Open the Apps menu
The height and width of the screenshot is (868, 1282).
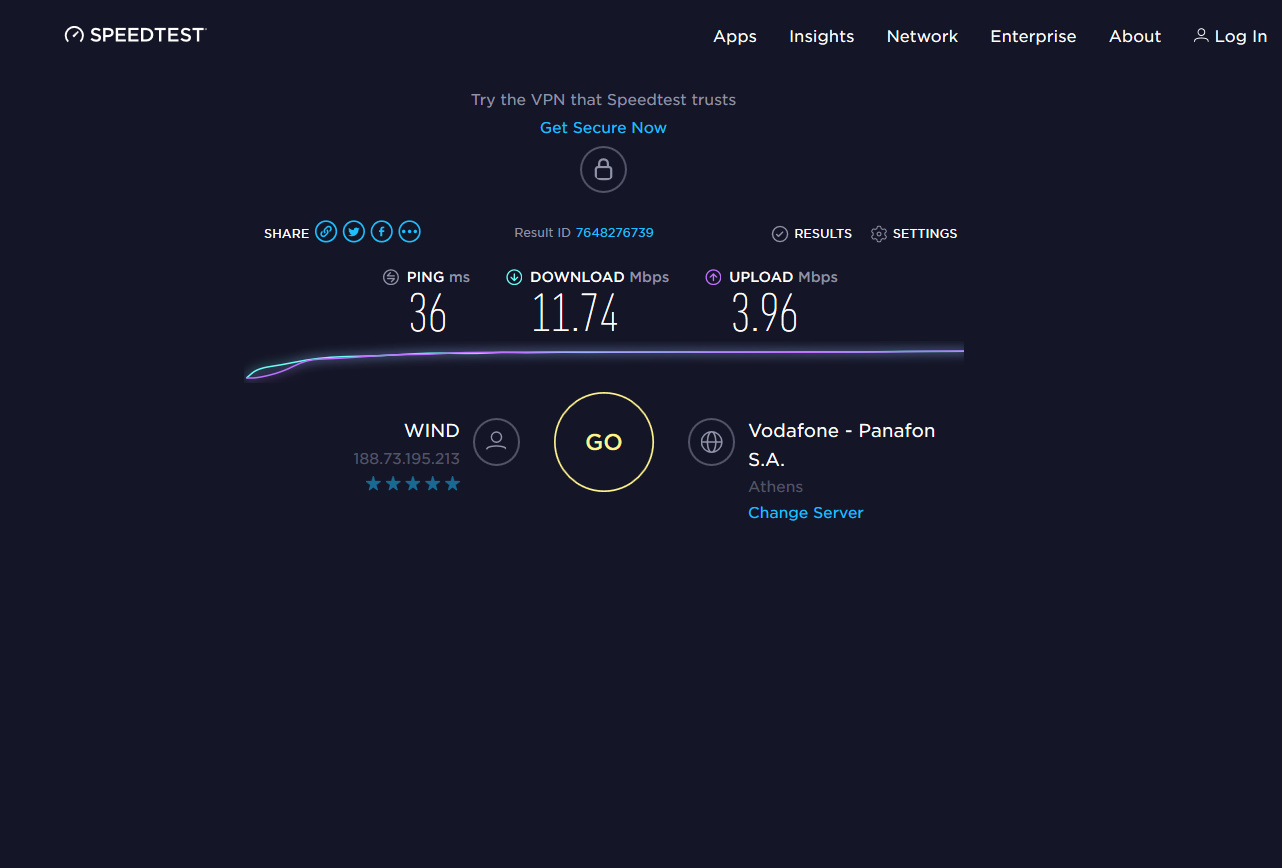point(735,36)
